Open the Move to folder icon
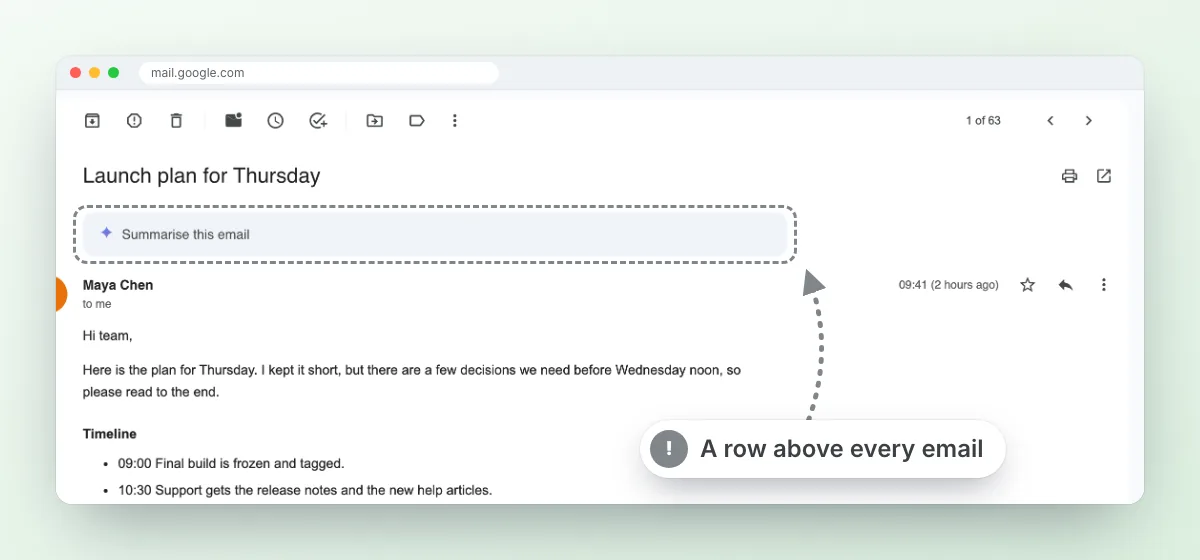The height and width of the screenshot is (560, 1200). coord(375,121)
